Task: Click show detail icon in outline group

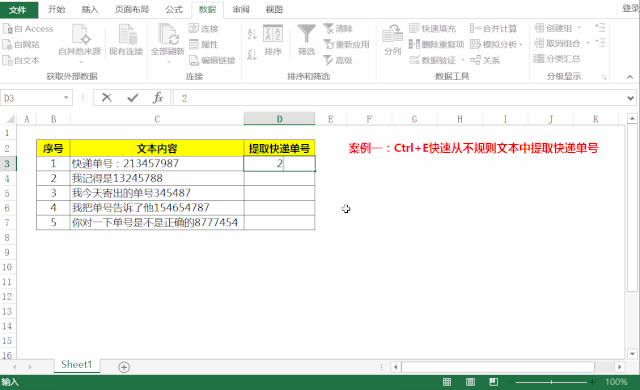Action: point(600,28)
